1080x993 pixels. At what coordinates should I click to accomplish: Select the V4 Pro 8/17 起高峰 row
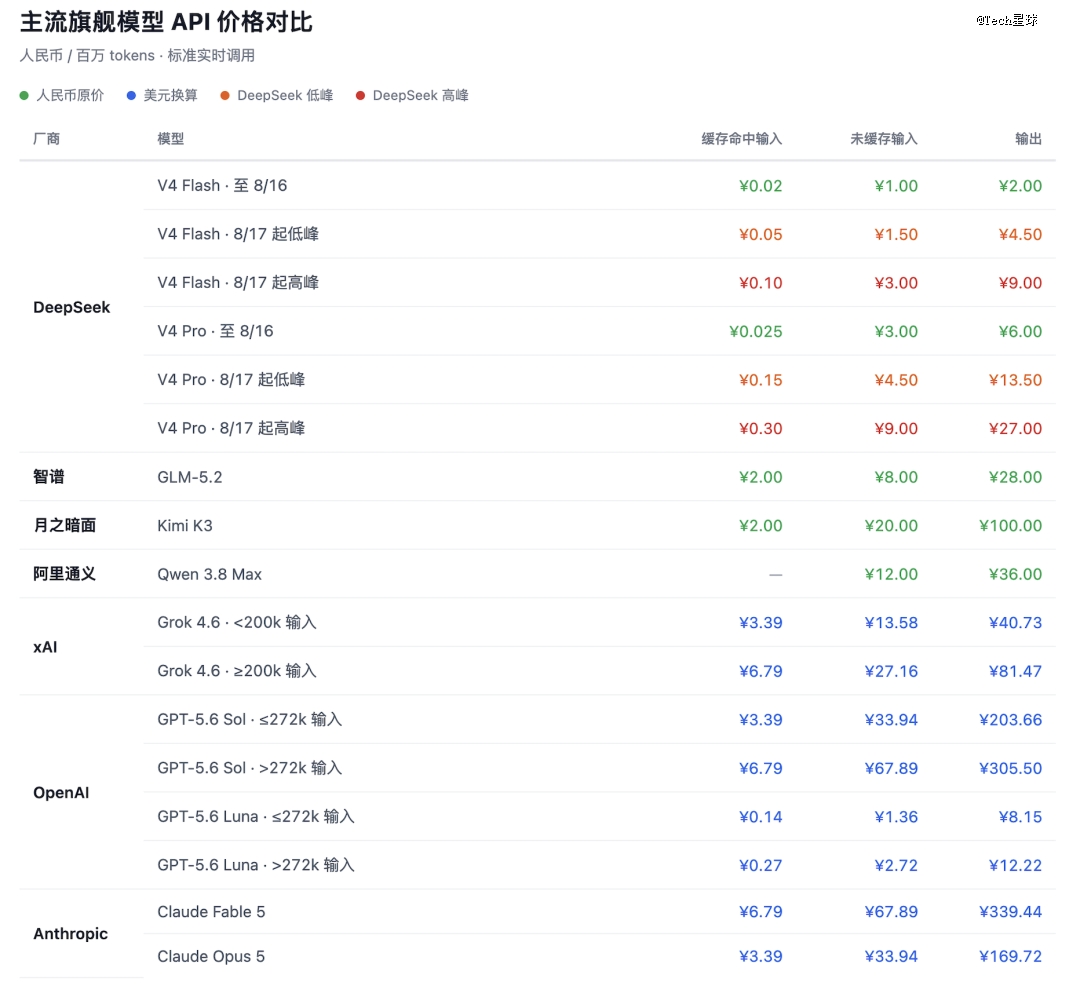(x=599, y=428)
